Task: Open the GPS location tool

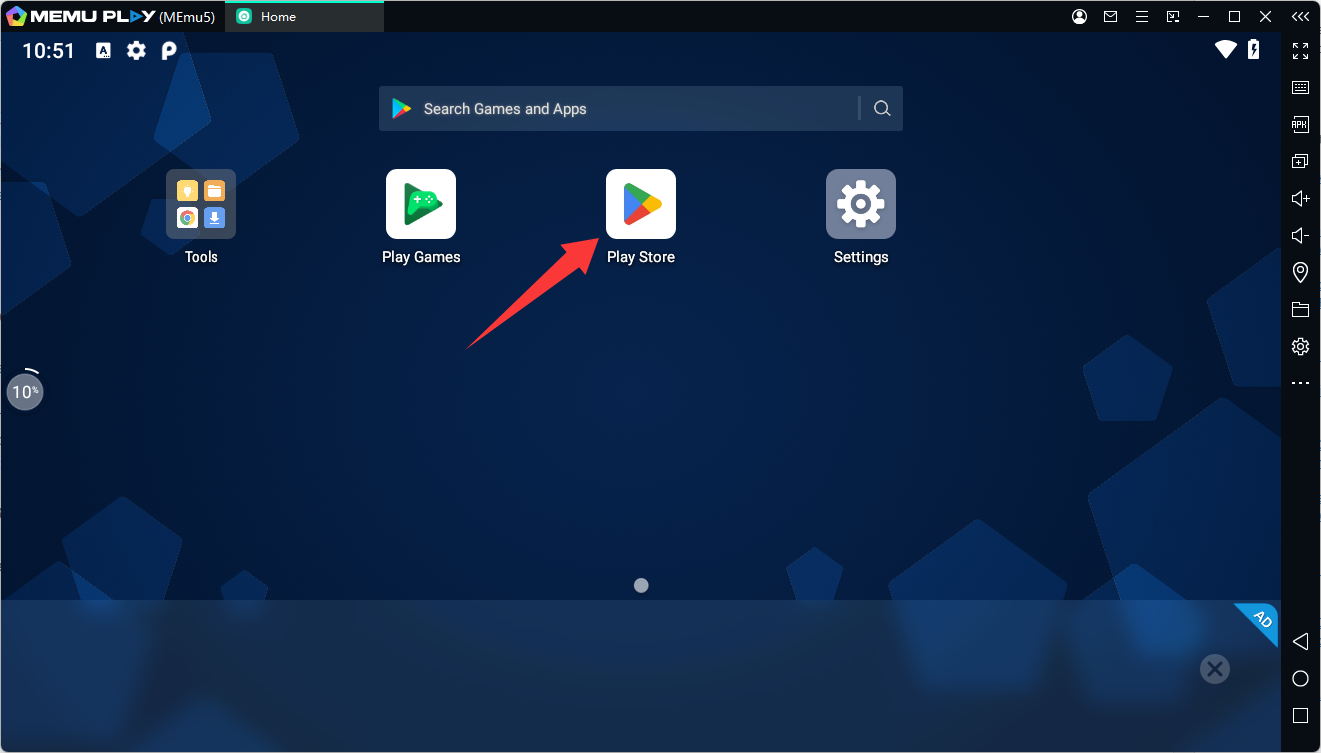Action: pos(1300,272)
